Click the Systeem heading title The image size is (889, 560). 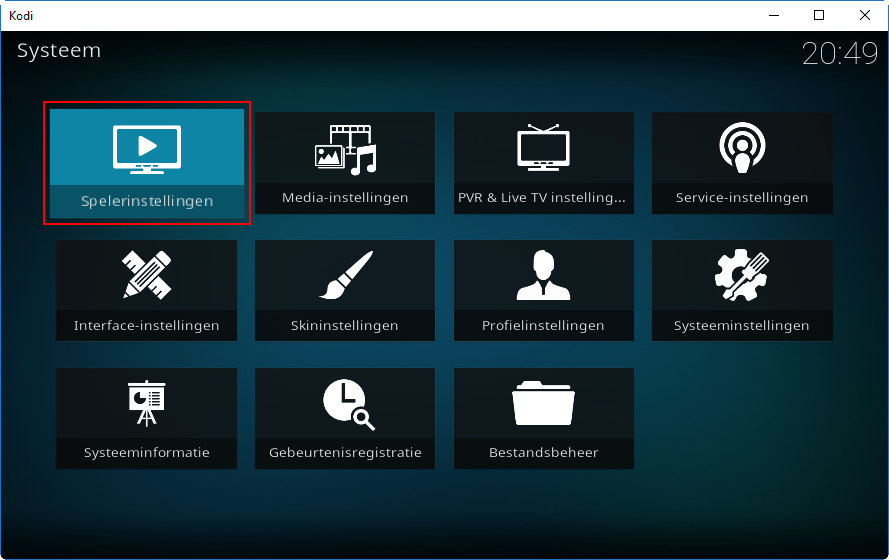(x=59, y=51)
